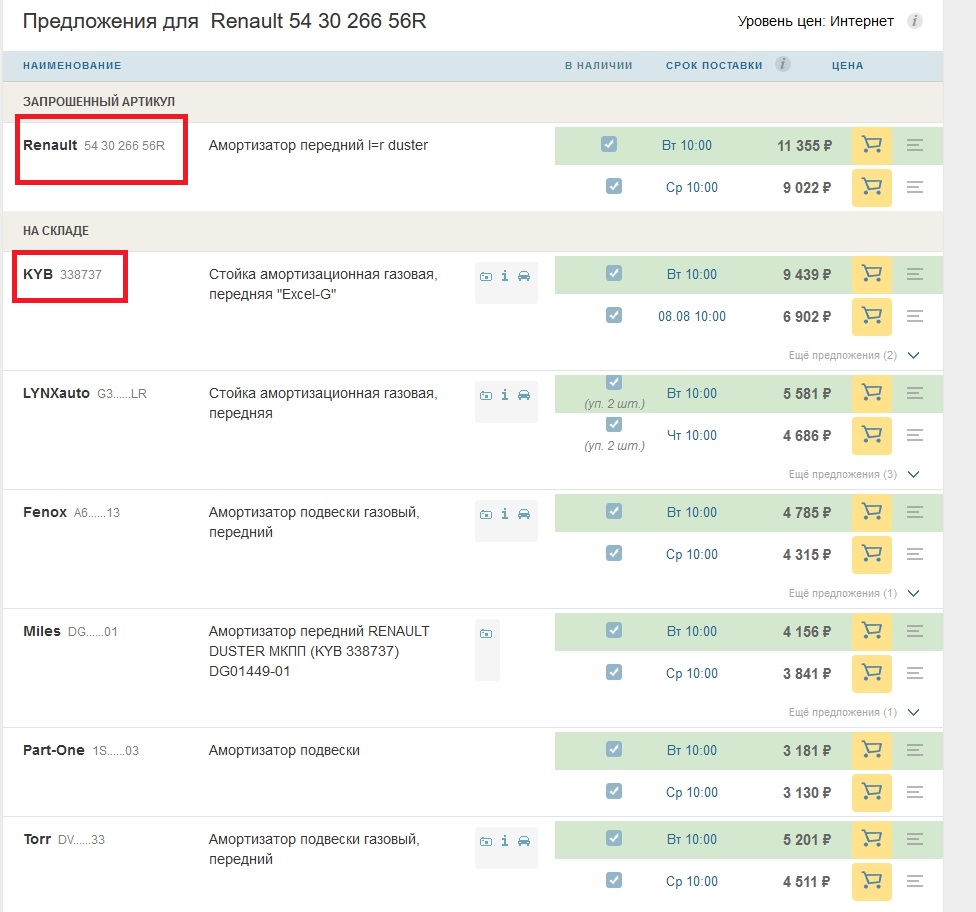Image resolution: width=976 pixels, height=912 pixels.
Task: Open the car applicability icon for Fenox
Action: [x=524, y=514]
